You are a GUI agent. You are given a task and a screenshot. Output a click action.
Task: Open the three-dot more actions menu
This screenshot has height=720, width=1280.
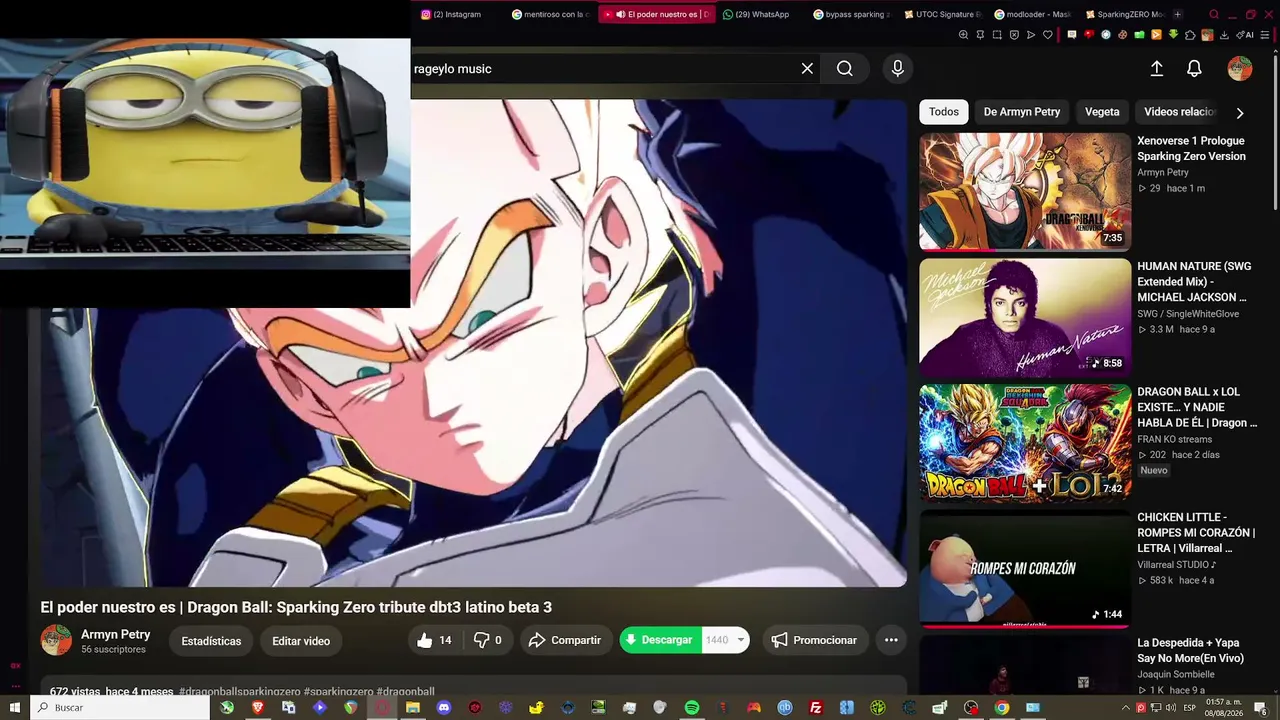click(x=891, y=640)
